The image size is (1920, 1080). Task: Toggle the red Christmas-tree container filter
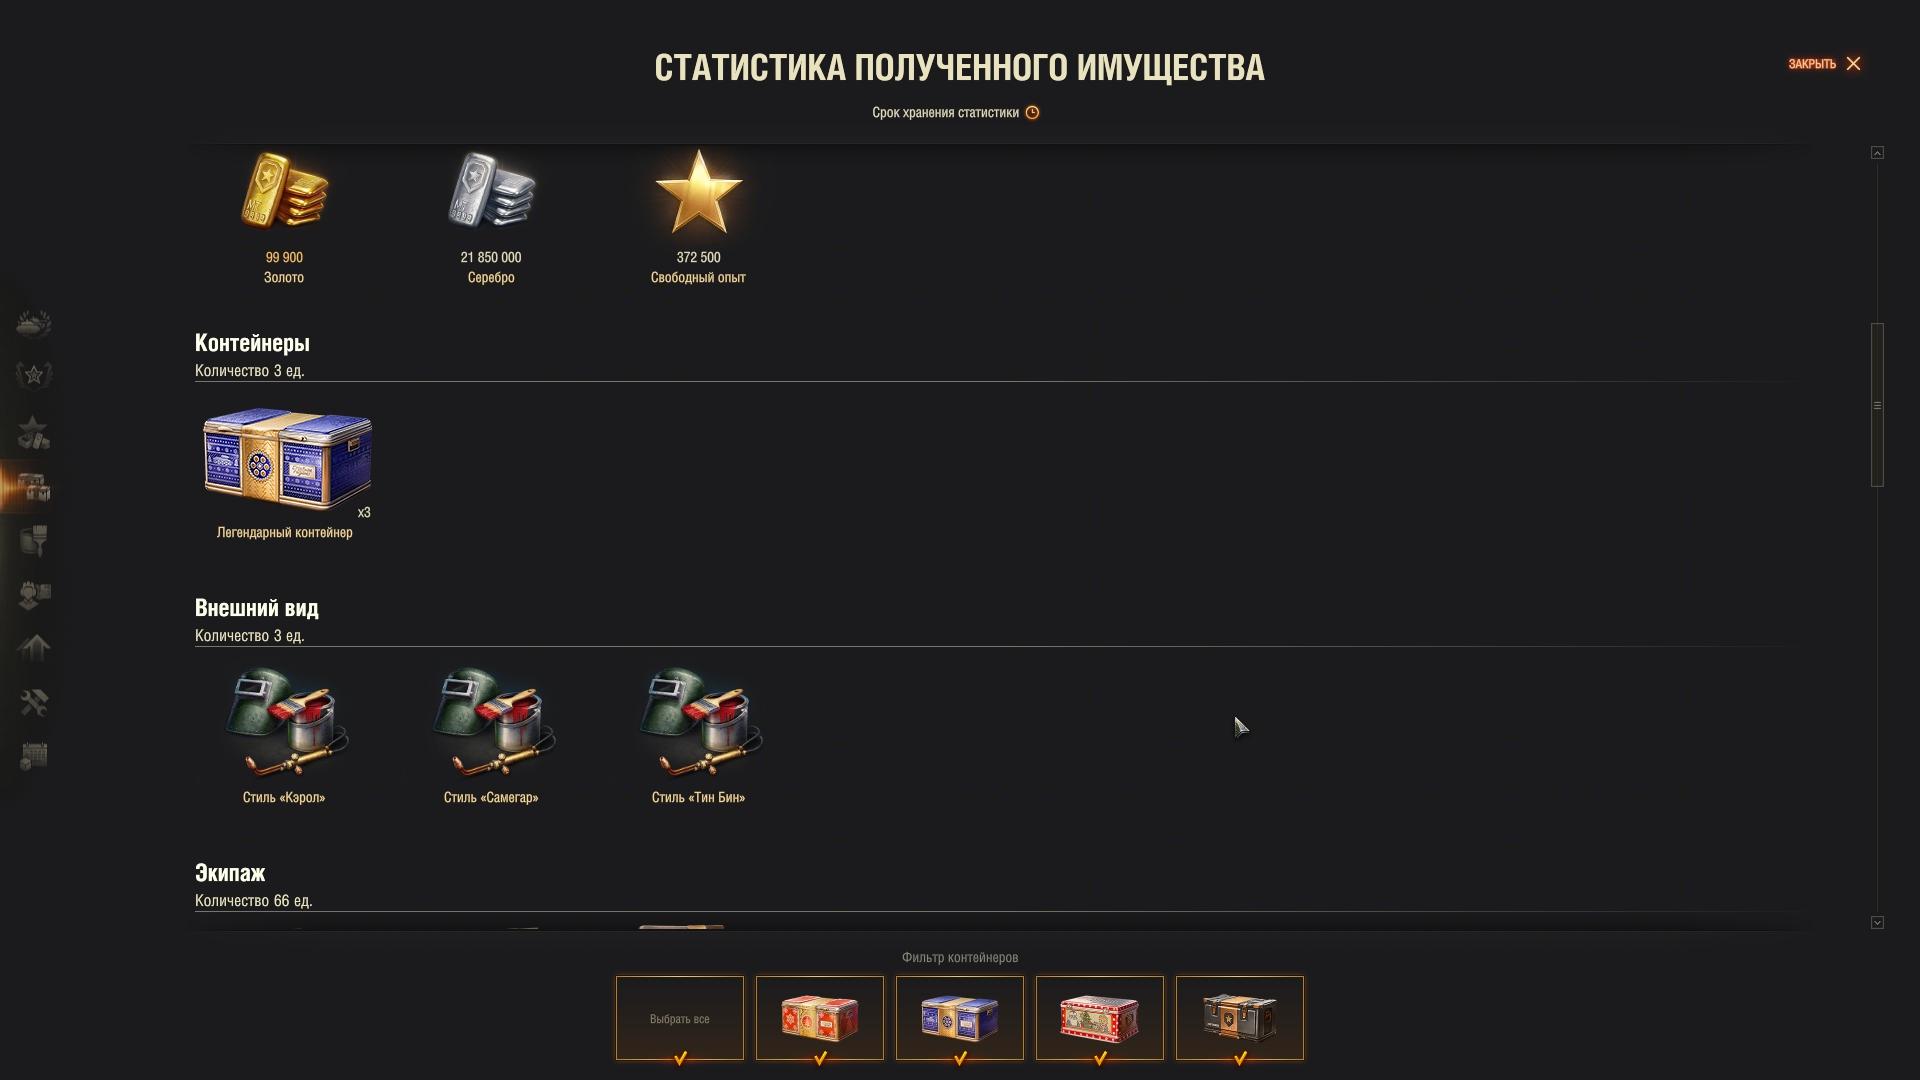point(1100,1018)
